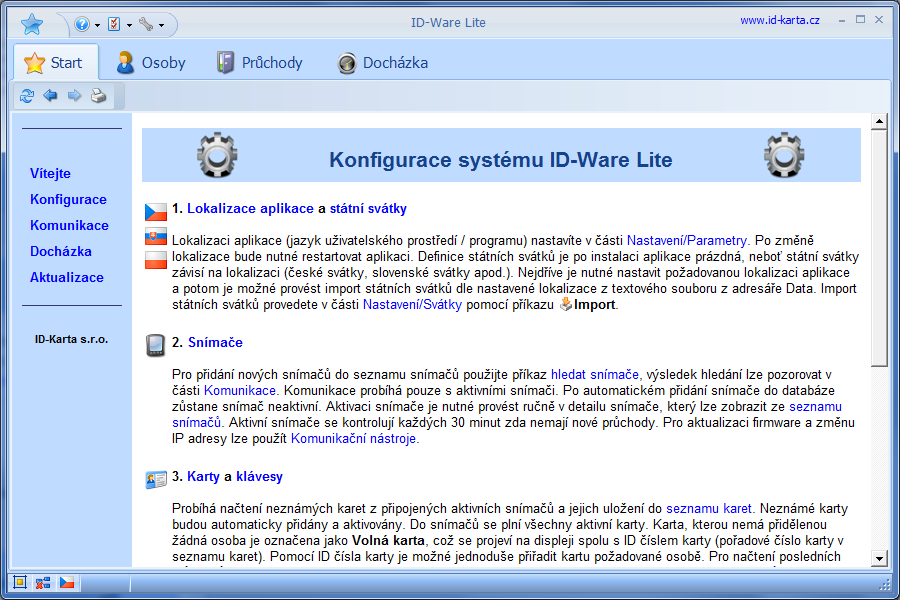
Task: Print the page with the printer icon
Action: [x=99, y=95]
